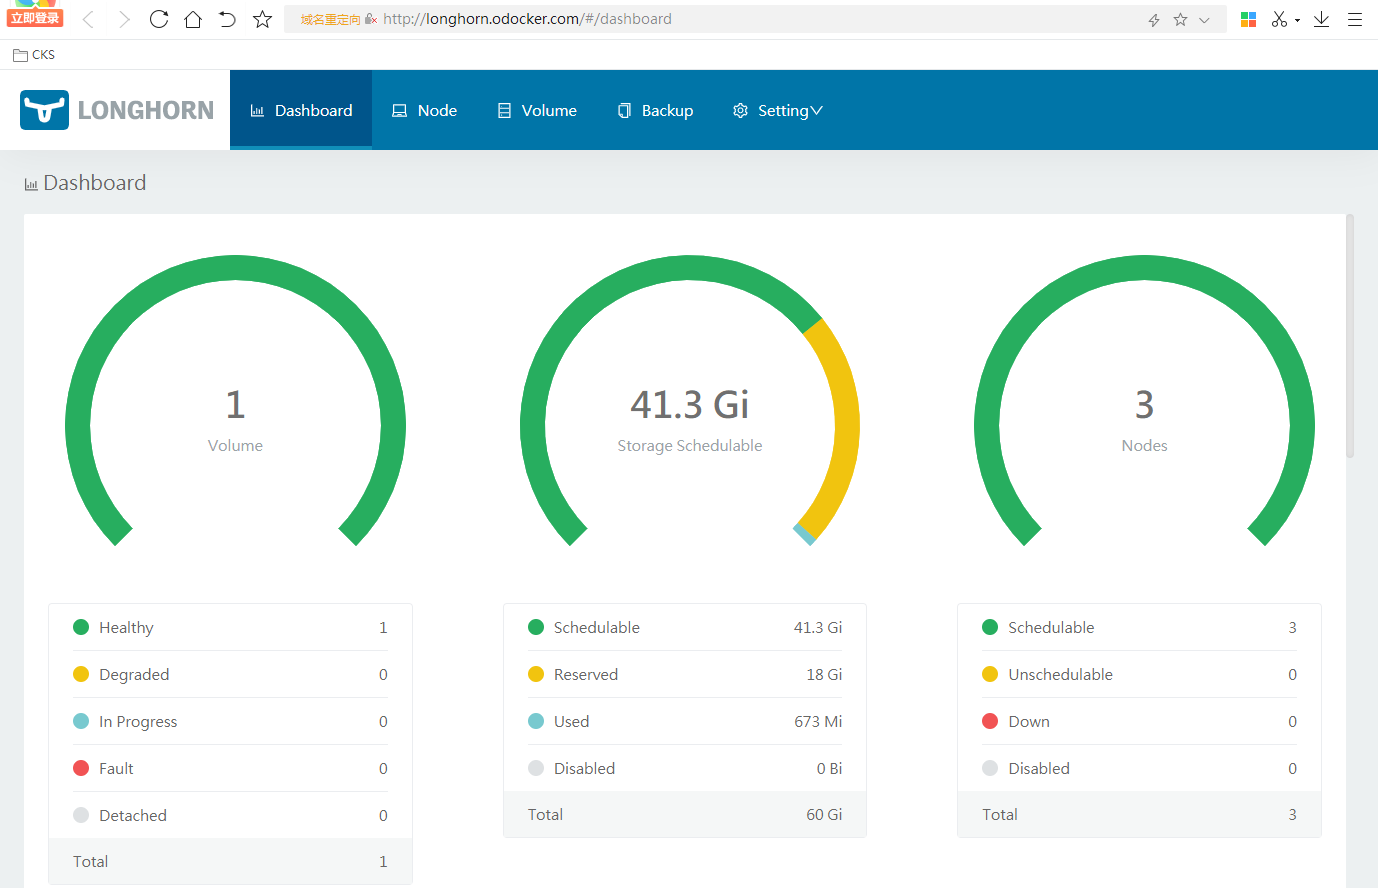
Task: Open the Backup tab
Action: pyautogui.click(x=655, y=110)
